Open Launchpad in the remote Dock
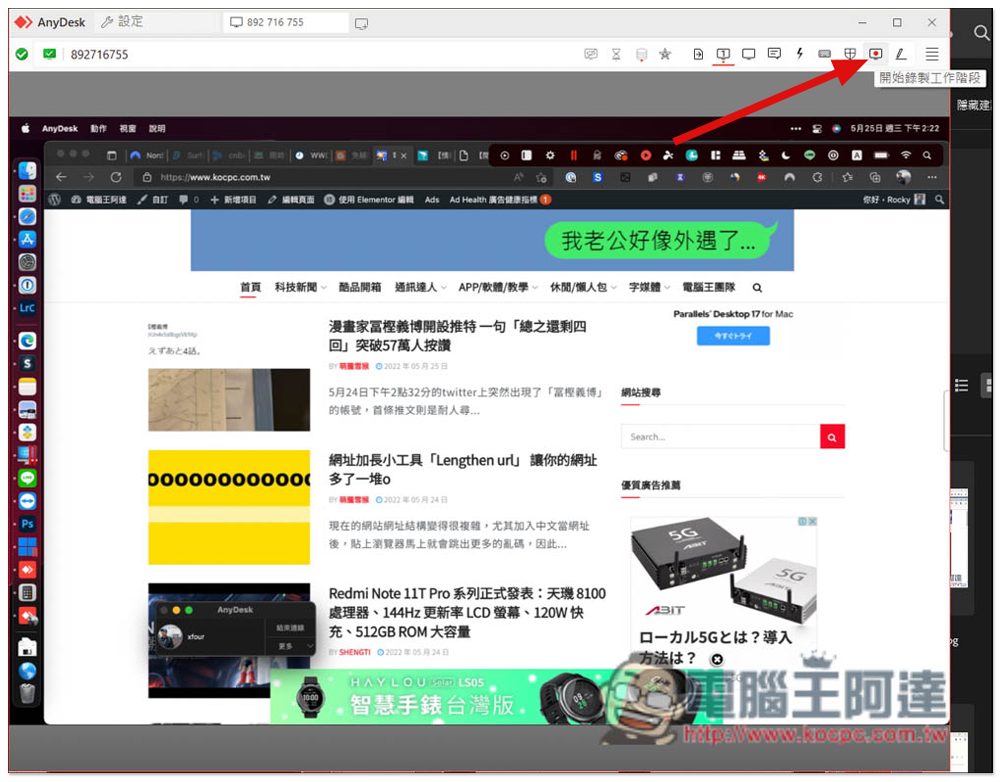 pos(27,193)
